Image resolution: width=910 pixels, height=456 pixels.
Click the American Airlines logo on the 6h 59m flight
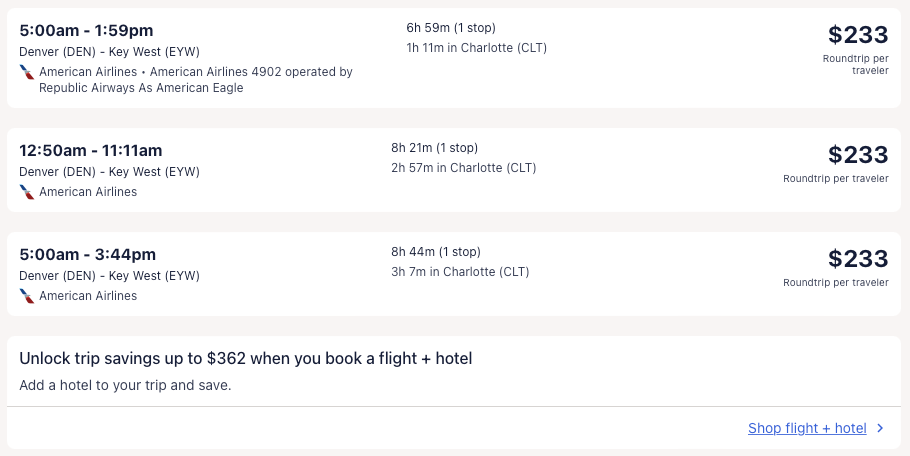[27, 72]
